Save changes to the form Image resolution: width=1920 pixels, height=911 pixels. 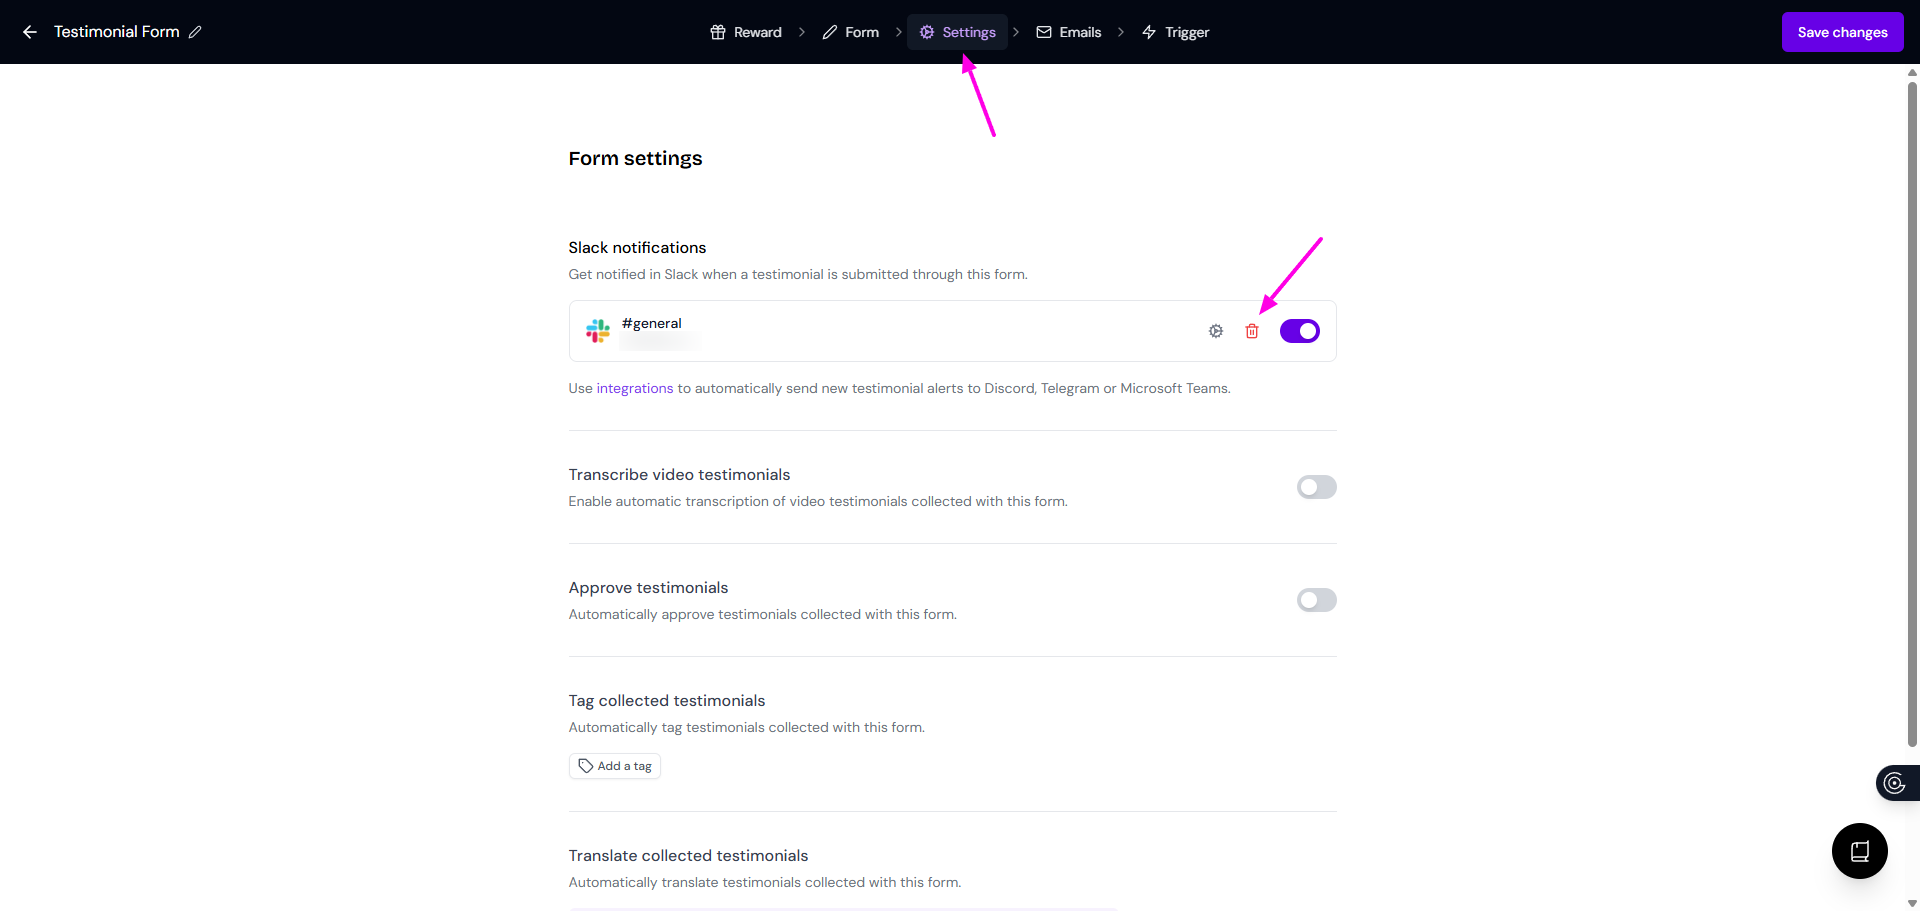click(1842, 32)
